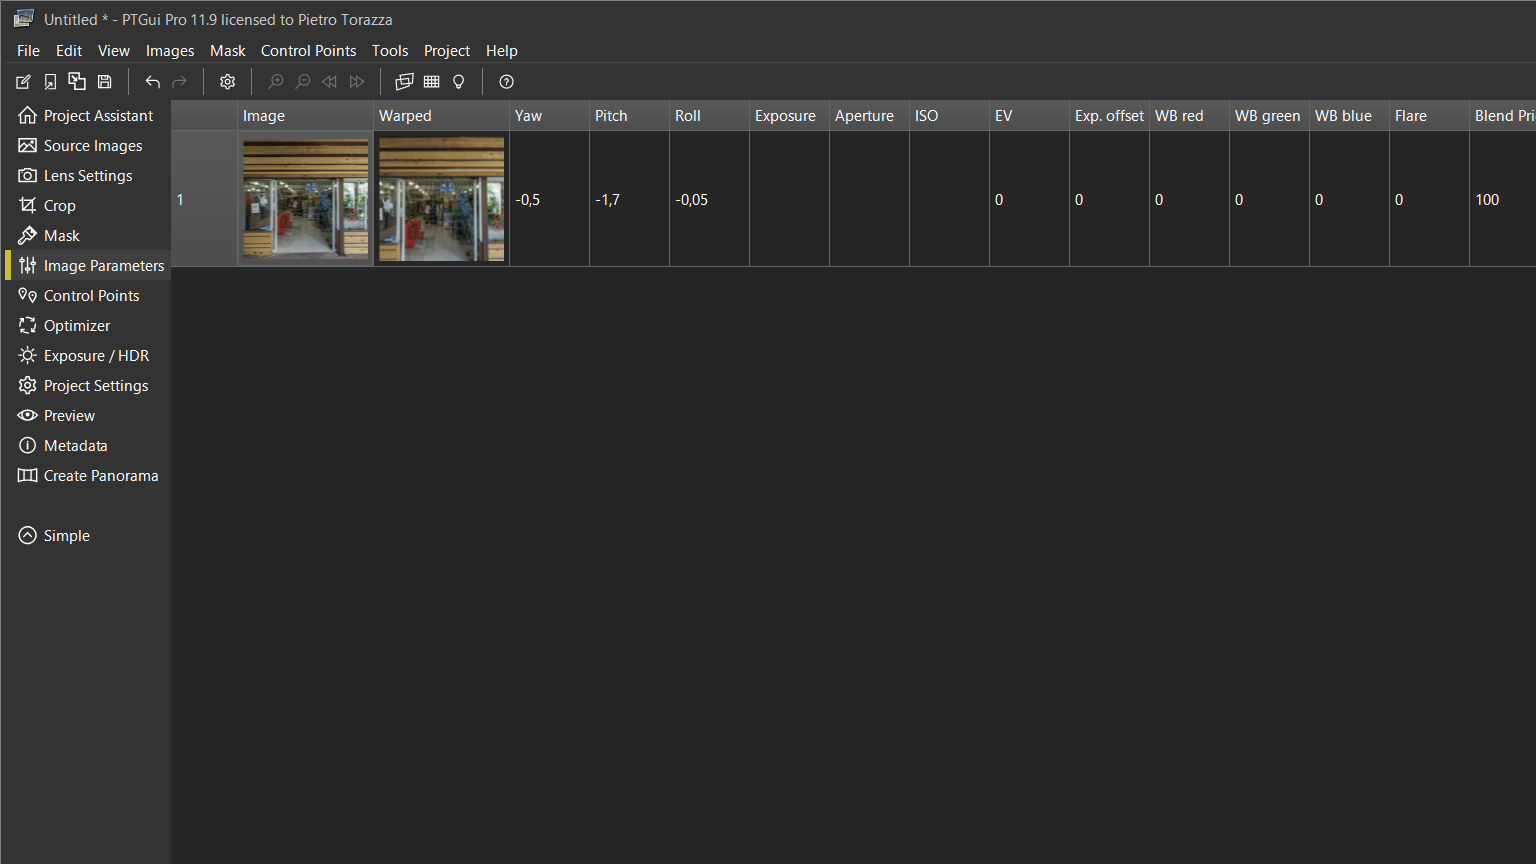Click the panorama icon beside Create Panorama
The image size is (1536, 864).
pyautogui.click(x=27, y=475)
